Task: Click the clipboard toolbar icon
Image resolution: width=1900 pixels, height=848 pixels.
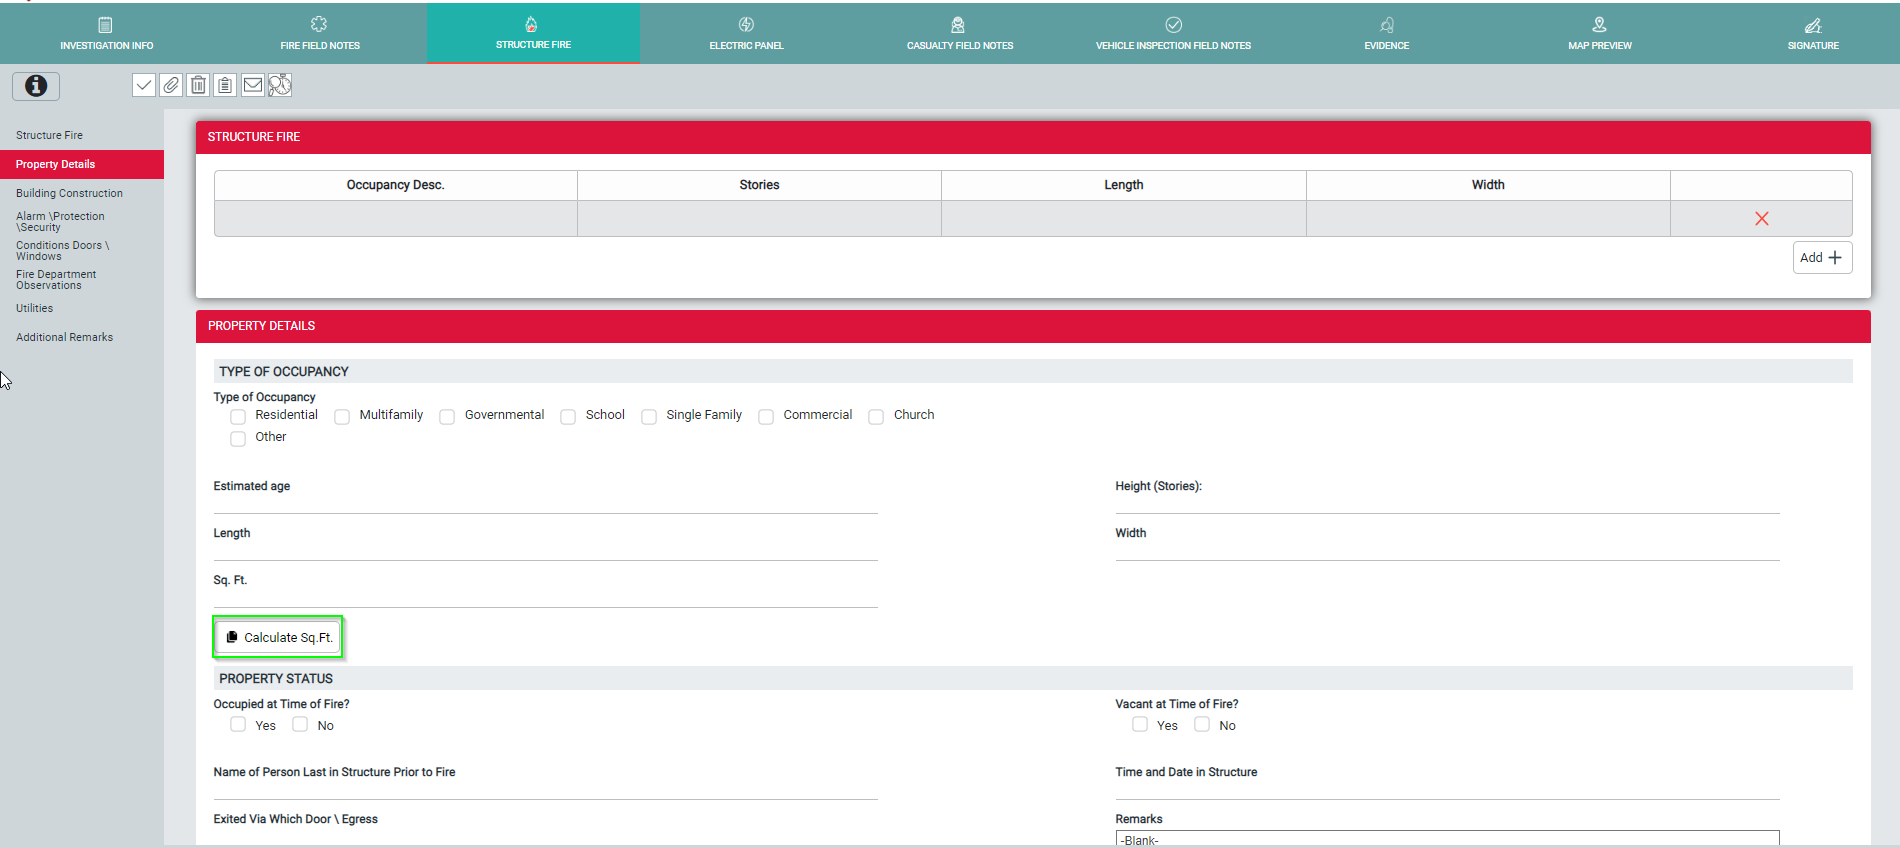Action: coord(225,85)
